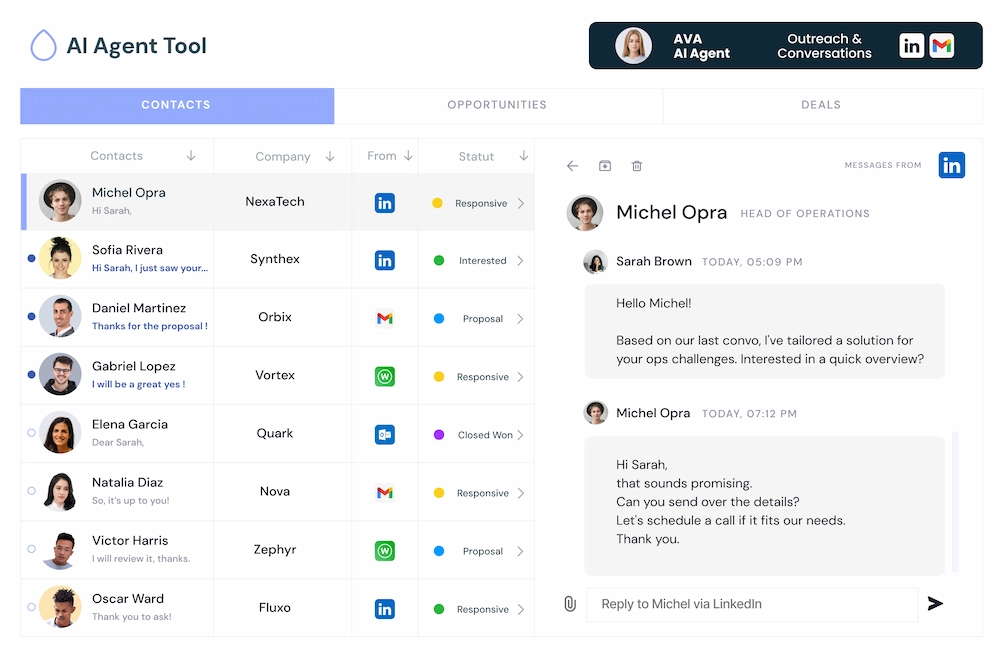The width and height of the screenshot is (1000, 670).
Task: Toggle unread dot for Gabriel Lopez
Action: 31,374
